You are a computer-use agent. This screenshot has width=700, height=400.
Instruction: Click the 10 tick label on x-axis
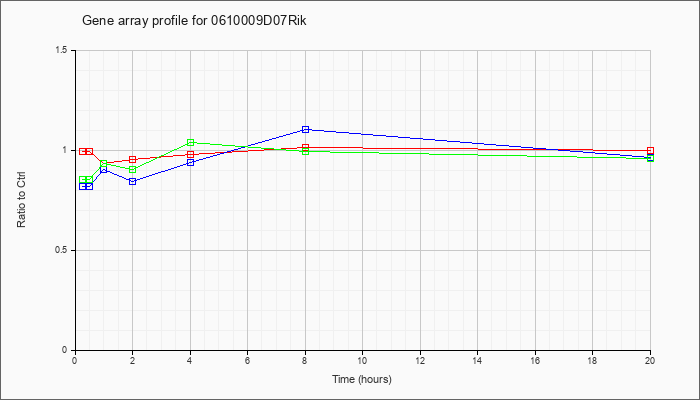pos(362,360)
